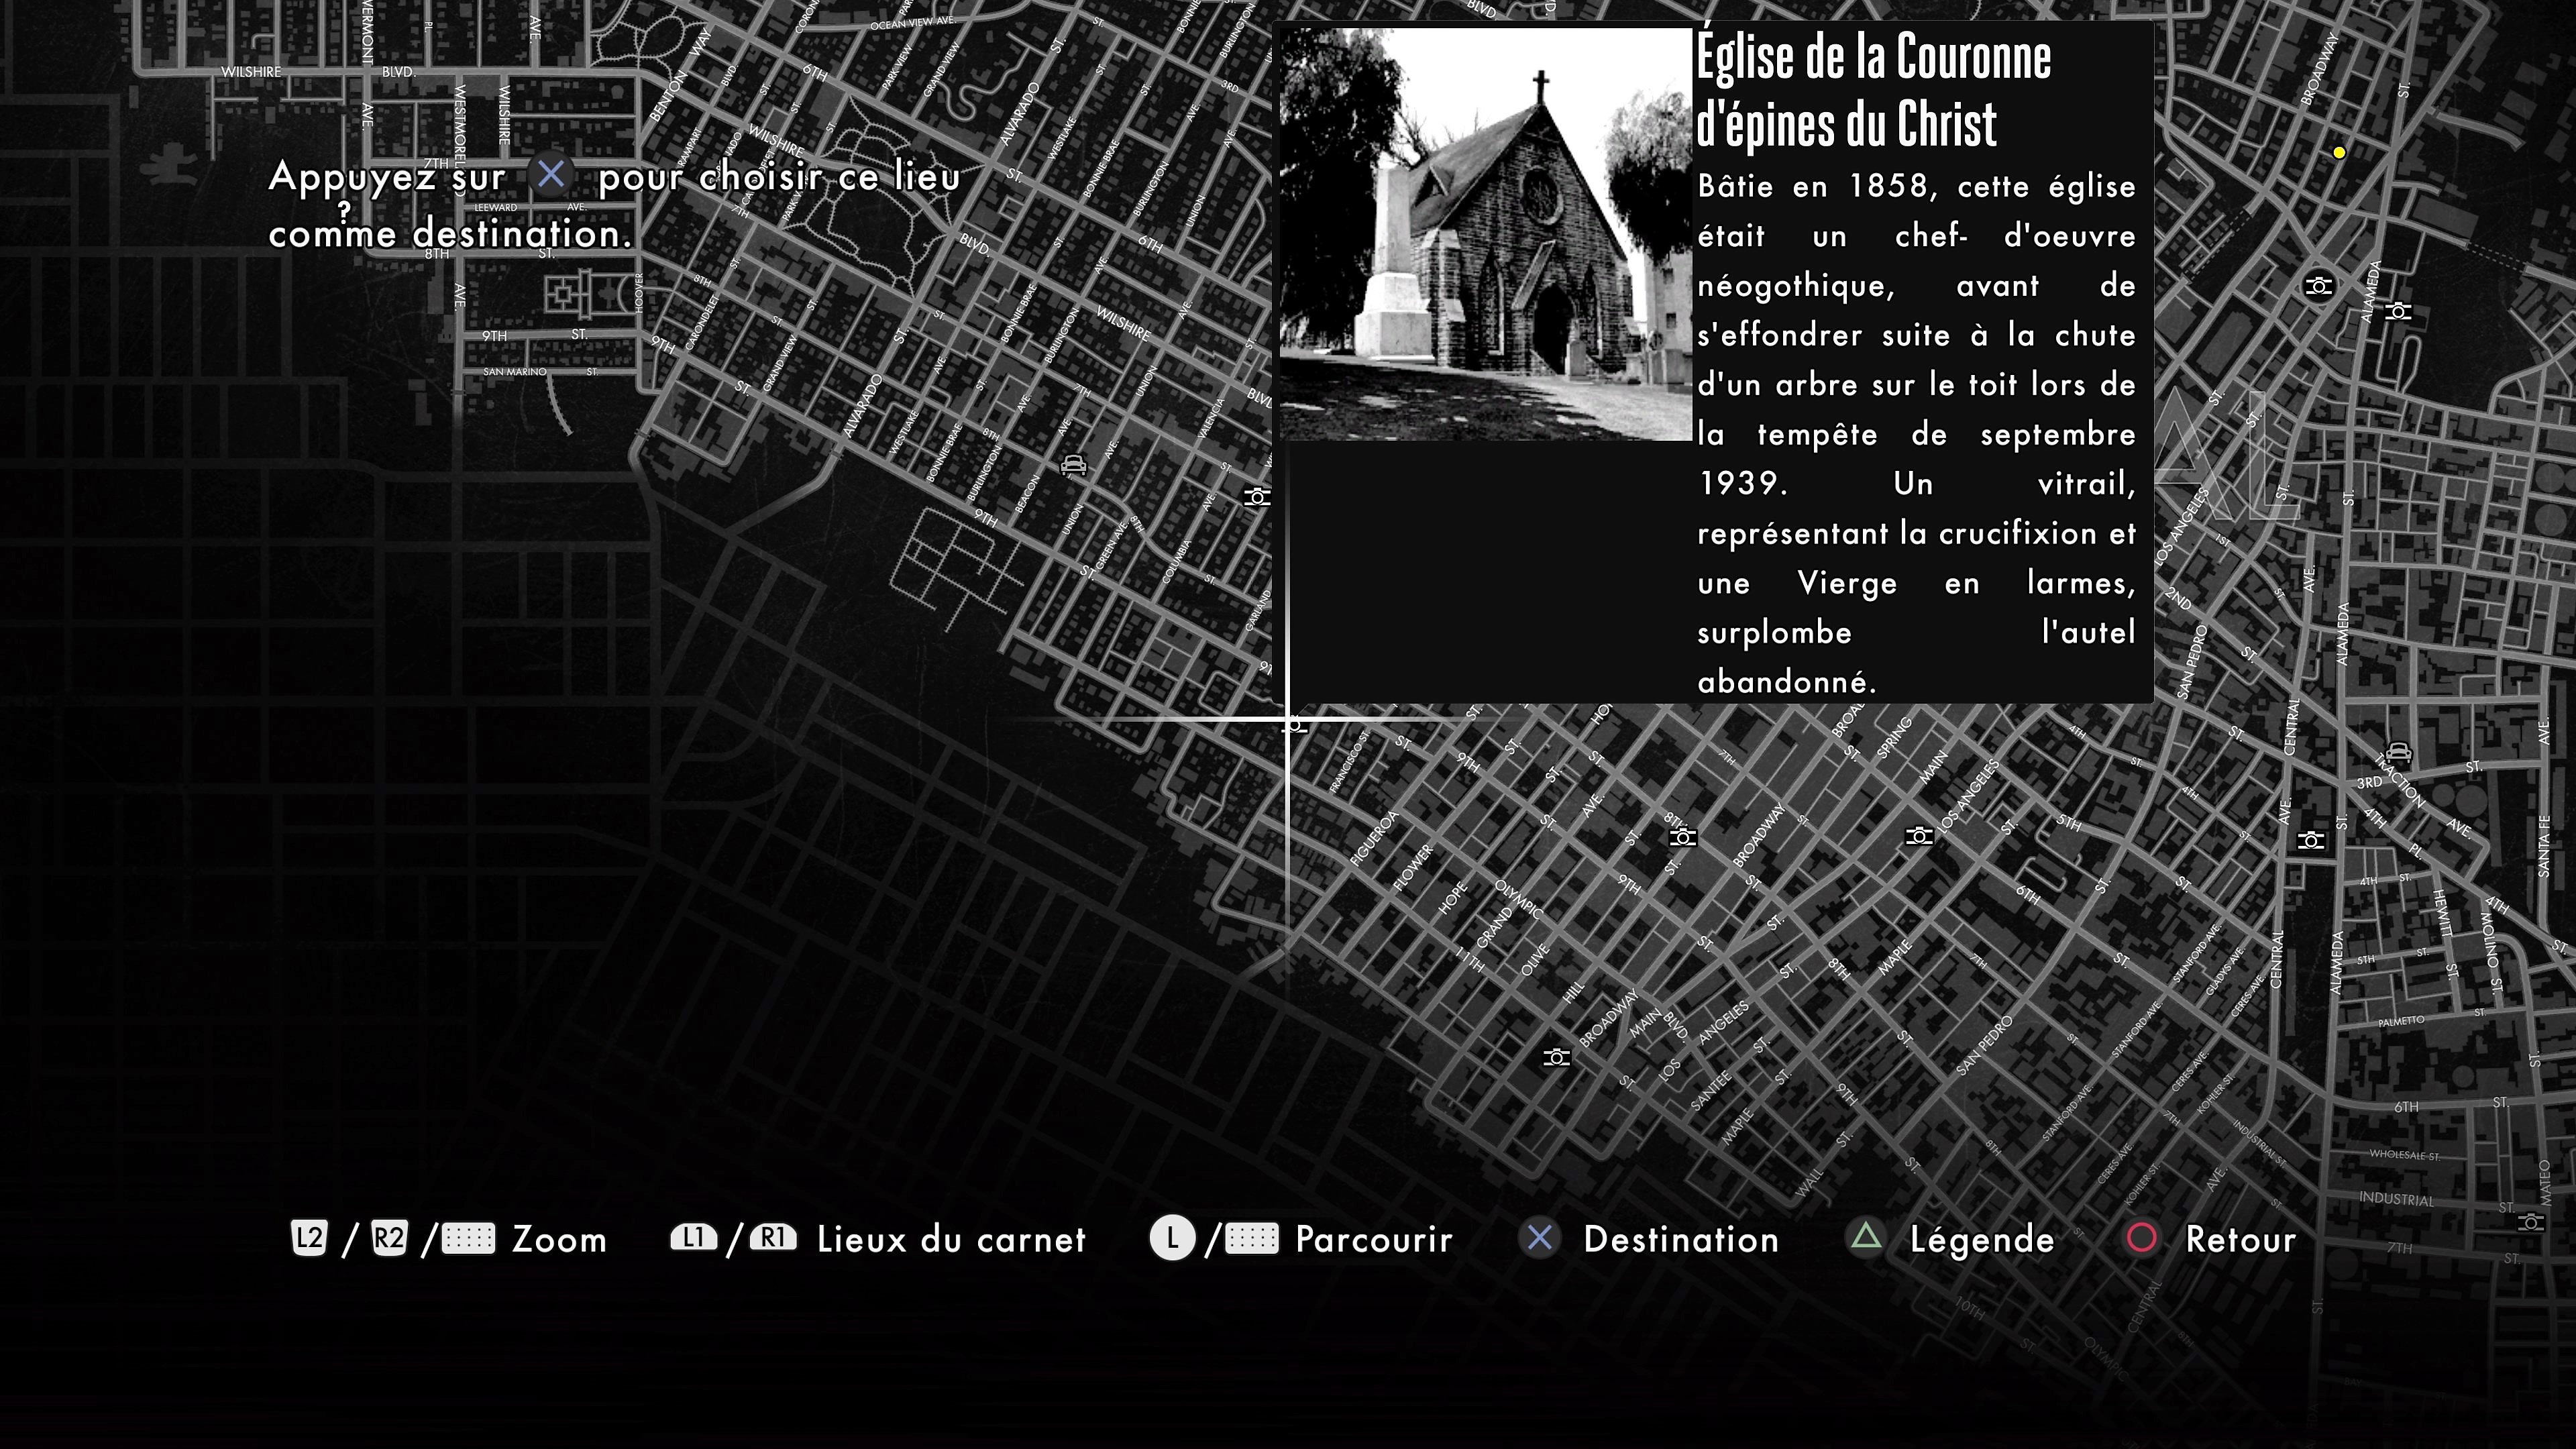The image size is (2576, 1449).
Task: Click the OCEAN VIEW AVE. label
Action: click(x=913, y=22)
